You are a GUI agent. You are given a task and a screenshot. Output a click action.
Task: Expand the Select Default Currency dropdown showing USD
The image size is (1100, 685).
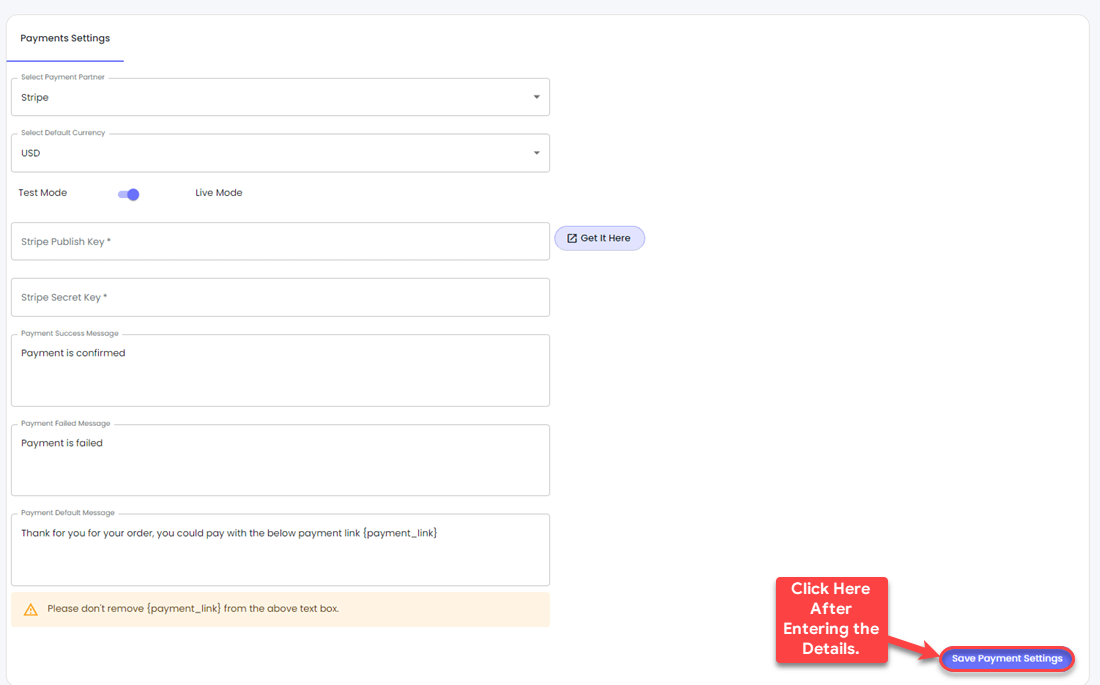(x=280, y=153)
